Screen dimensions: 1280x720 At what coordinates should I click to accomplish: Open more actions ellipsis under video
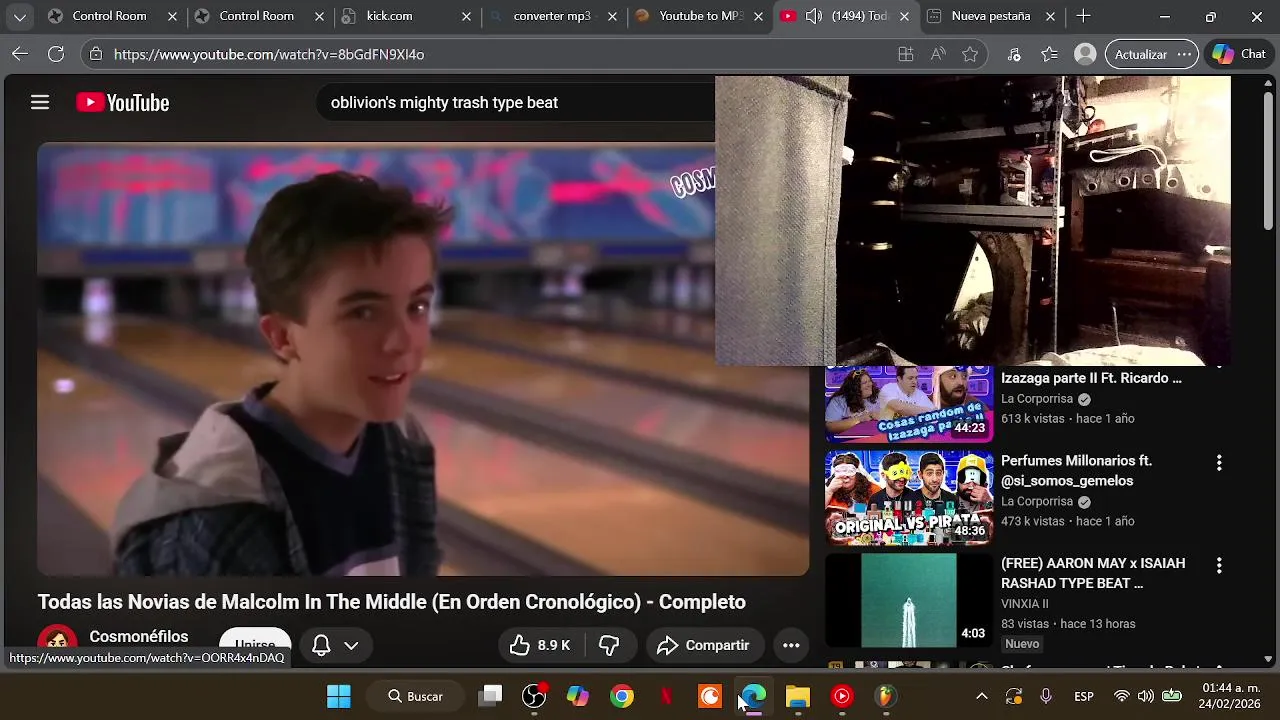791,646
